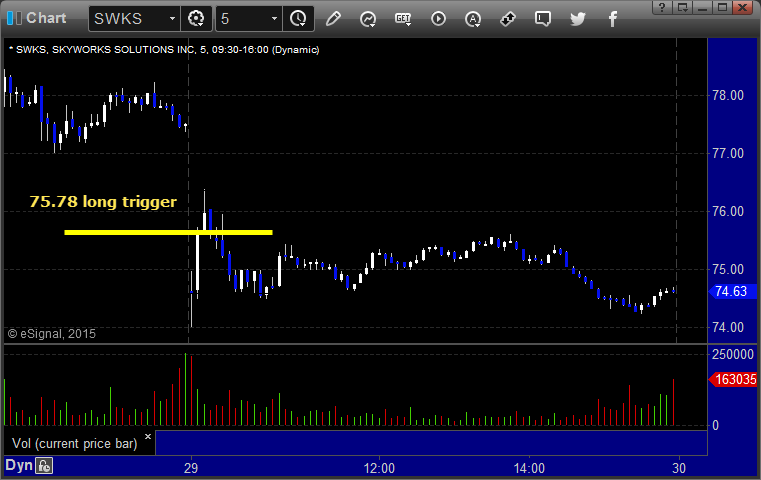Click the blue 74.63 current price marker
The height and width of the screenshot is (480, 761).
pos(733,291)
